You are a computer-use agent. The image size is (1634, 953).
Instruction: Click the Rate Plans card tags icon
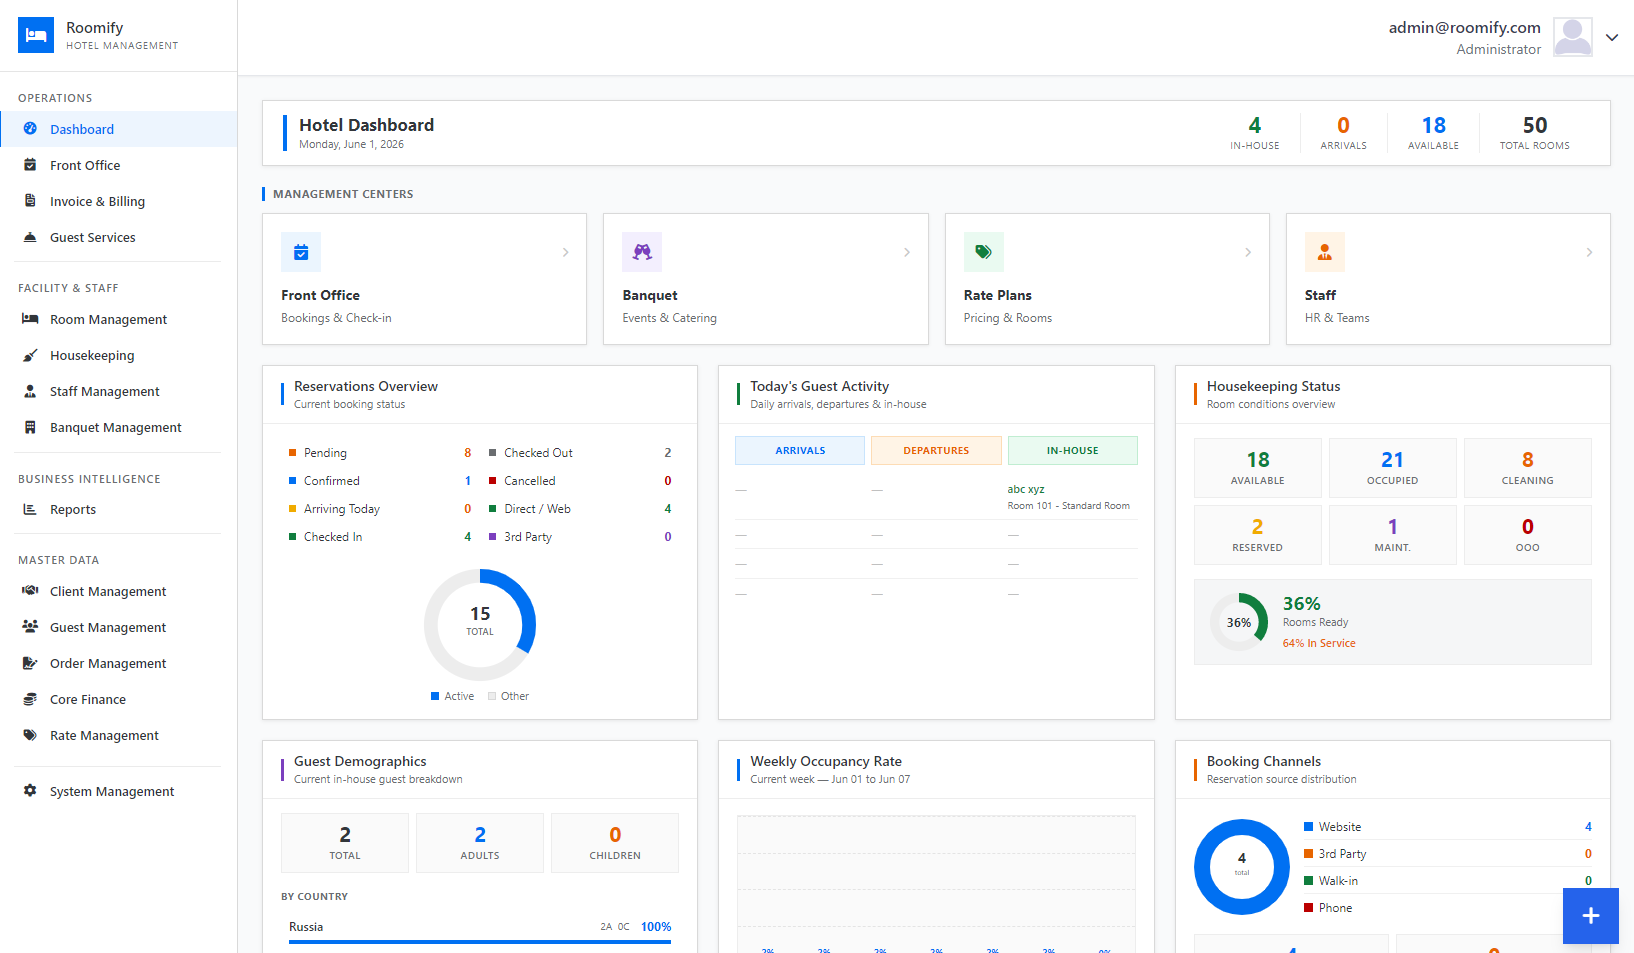tap(984, 252)
